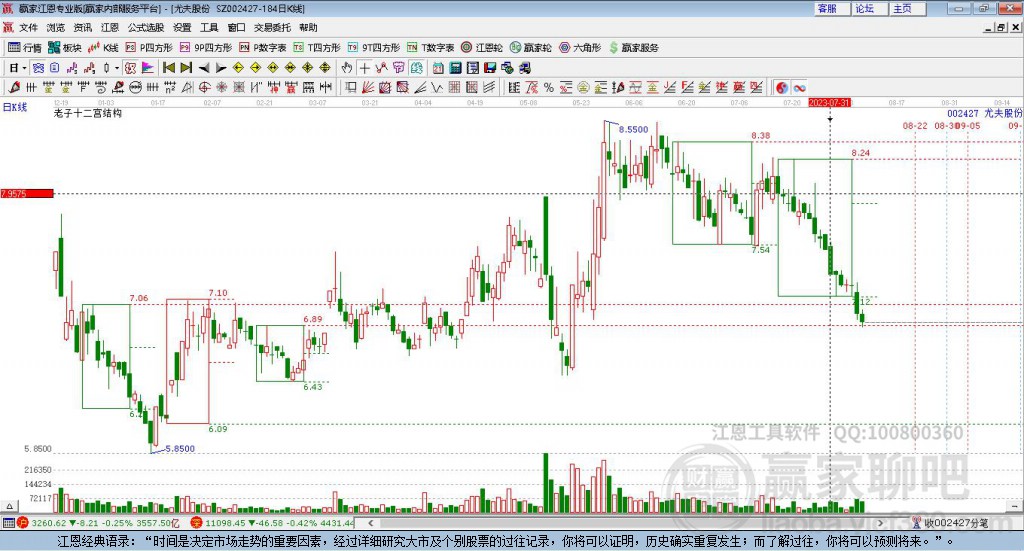This screenshot has height=551, width=1024.
Task: Open the 行情 market quotes view
Action: pos(24,48)
